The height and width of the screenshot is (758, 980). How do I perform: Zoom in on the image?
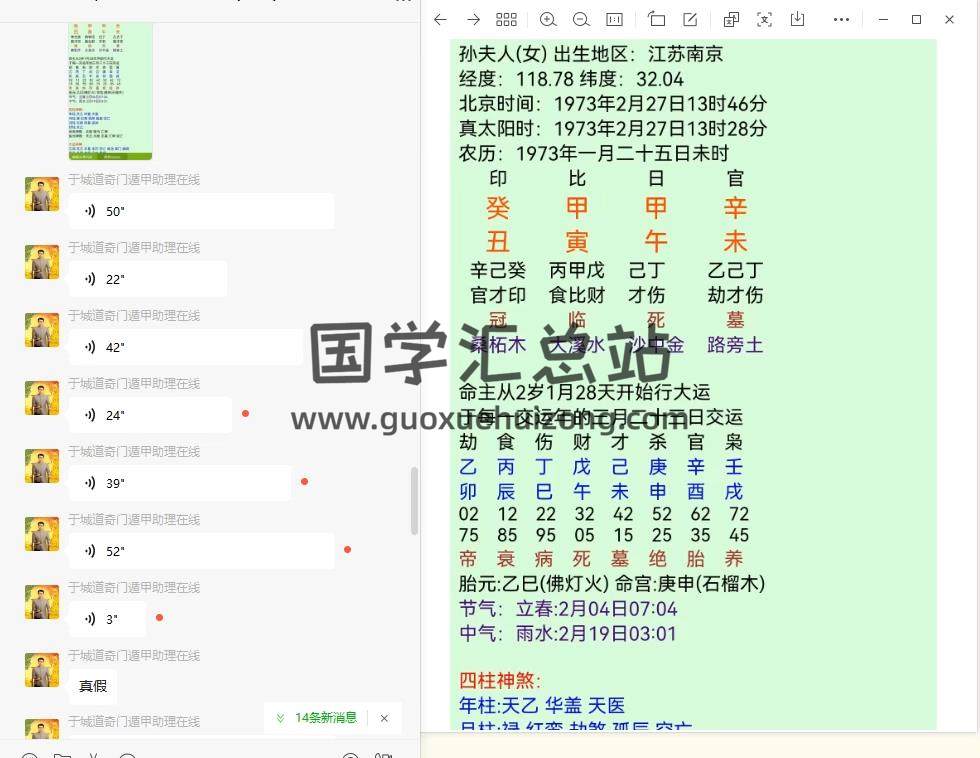(x=548, y=20)
